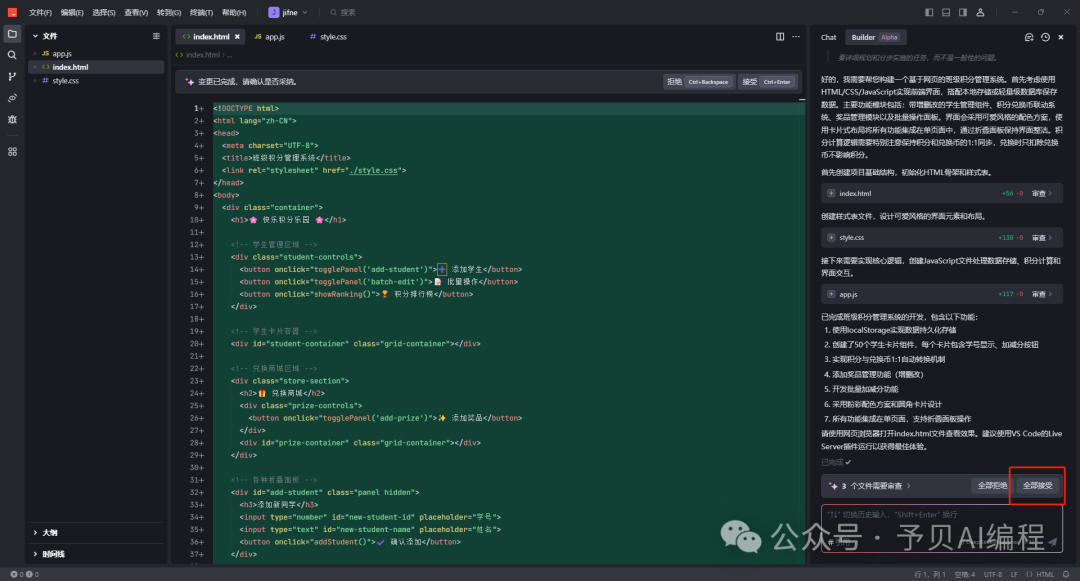Click the 全部接受 accept all button
This screenshot has width=1080, height=581.
pyautogui.click(x=1037, y=485)
